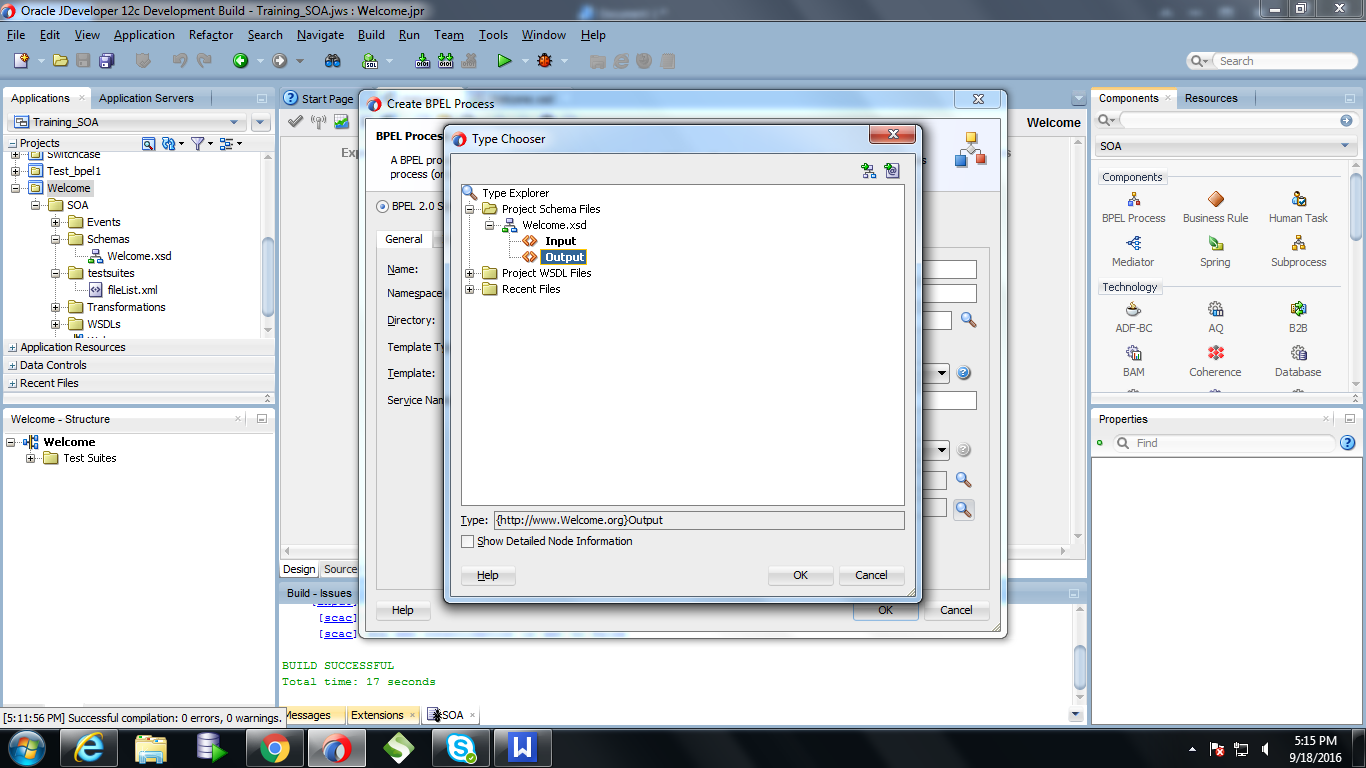Click the green Run icon in the toolbar
Image resolution: width=1366 pixels, height=768 pixels.
[x=505, y=60]
